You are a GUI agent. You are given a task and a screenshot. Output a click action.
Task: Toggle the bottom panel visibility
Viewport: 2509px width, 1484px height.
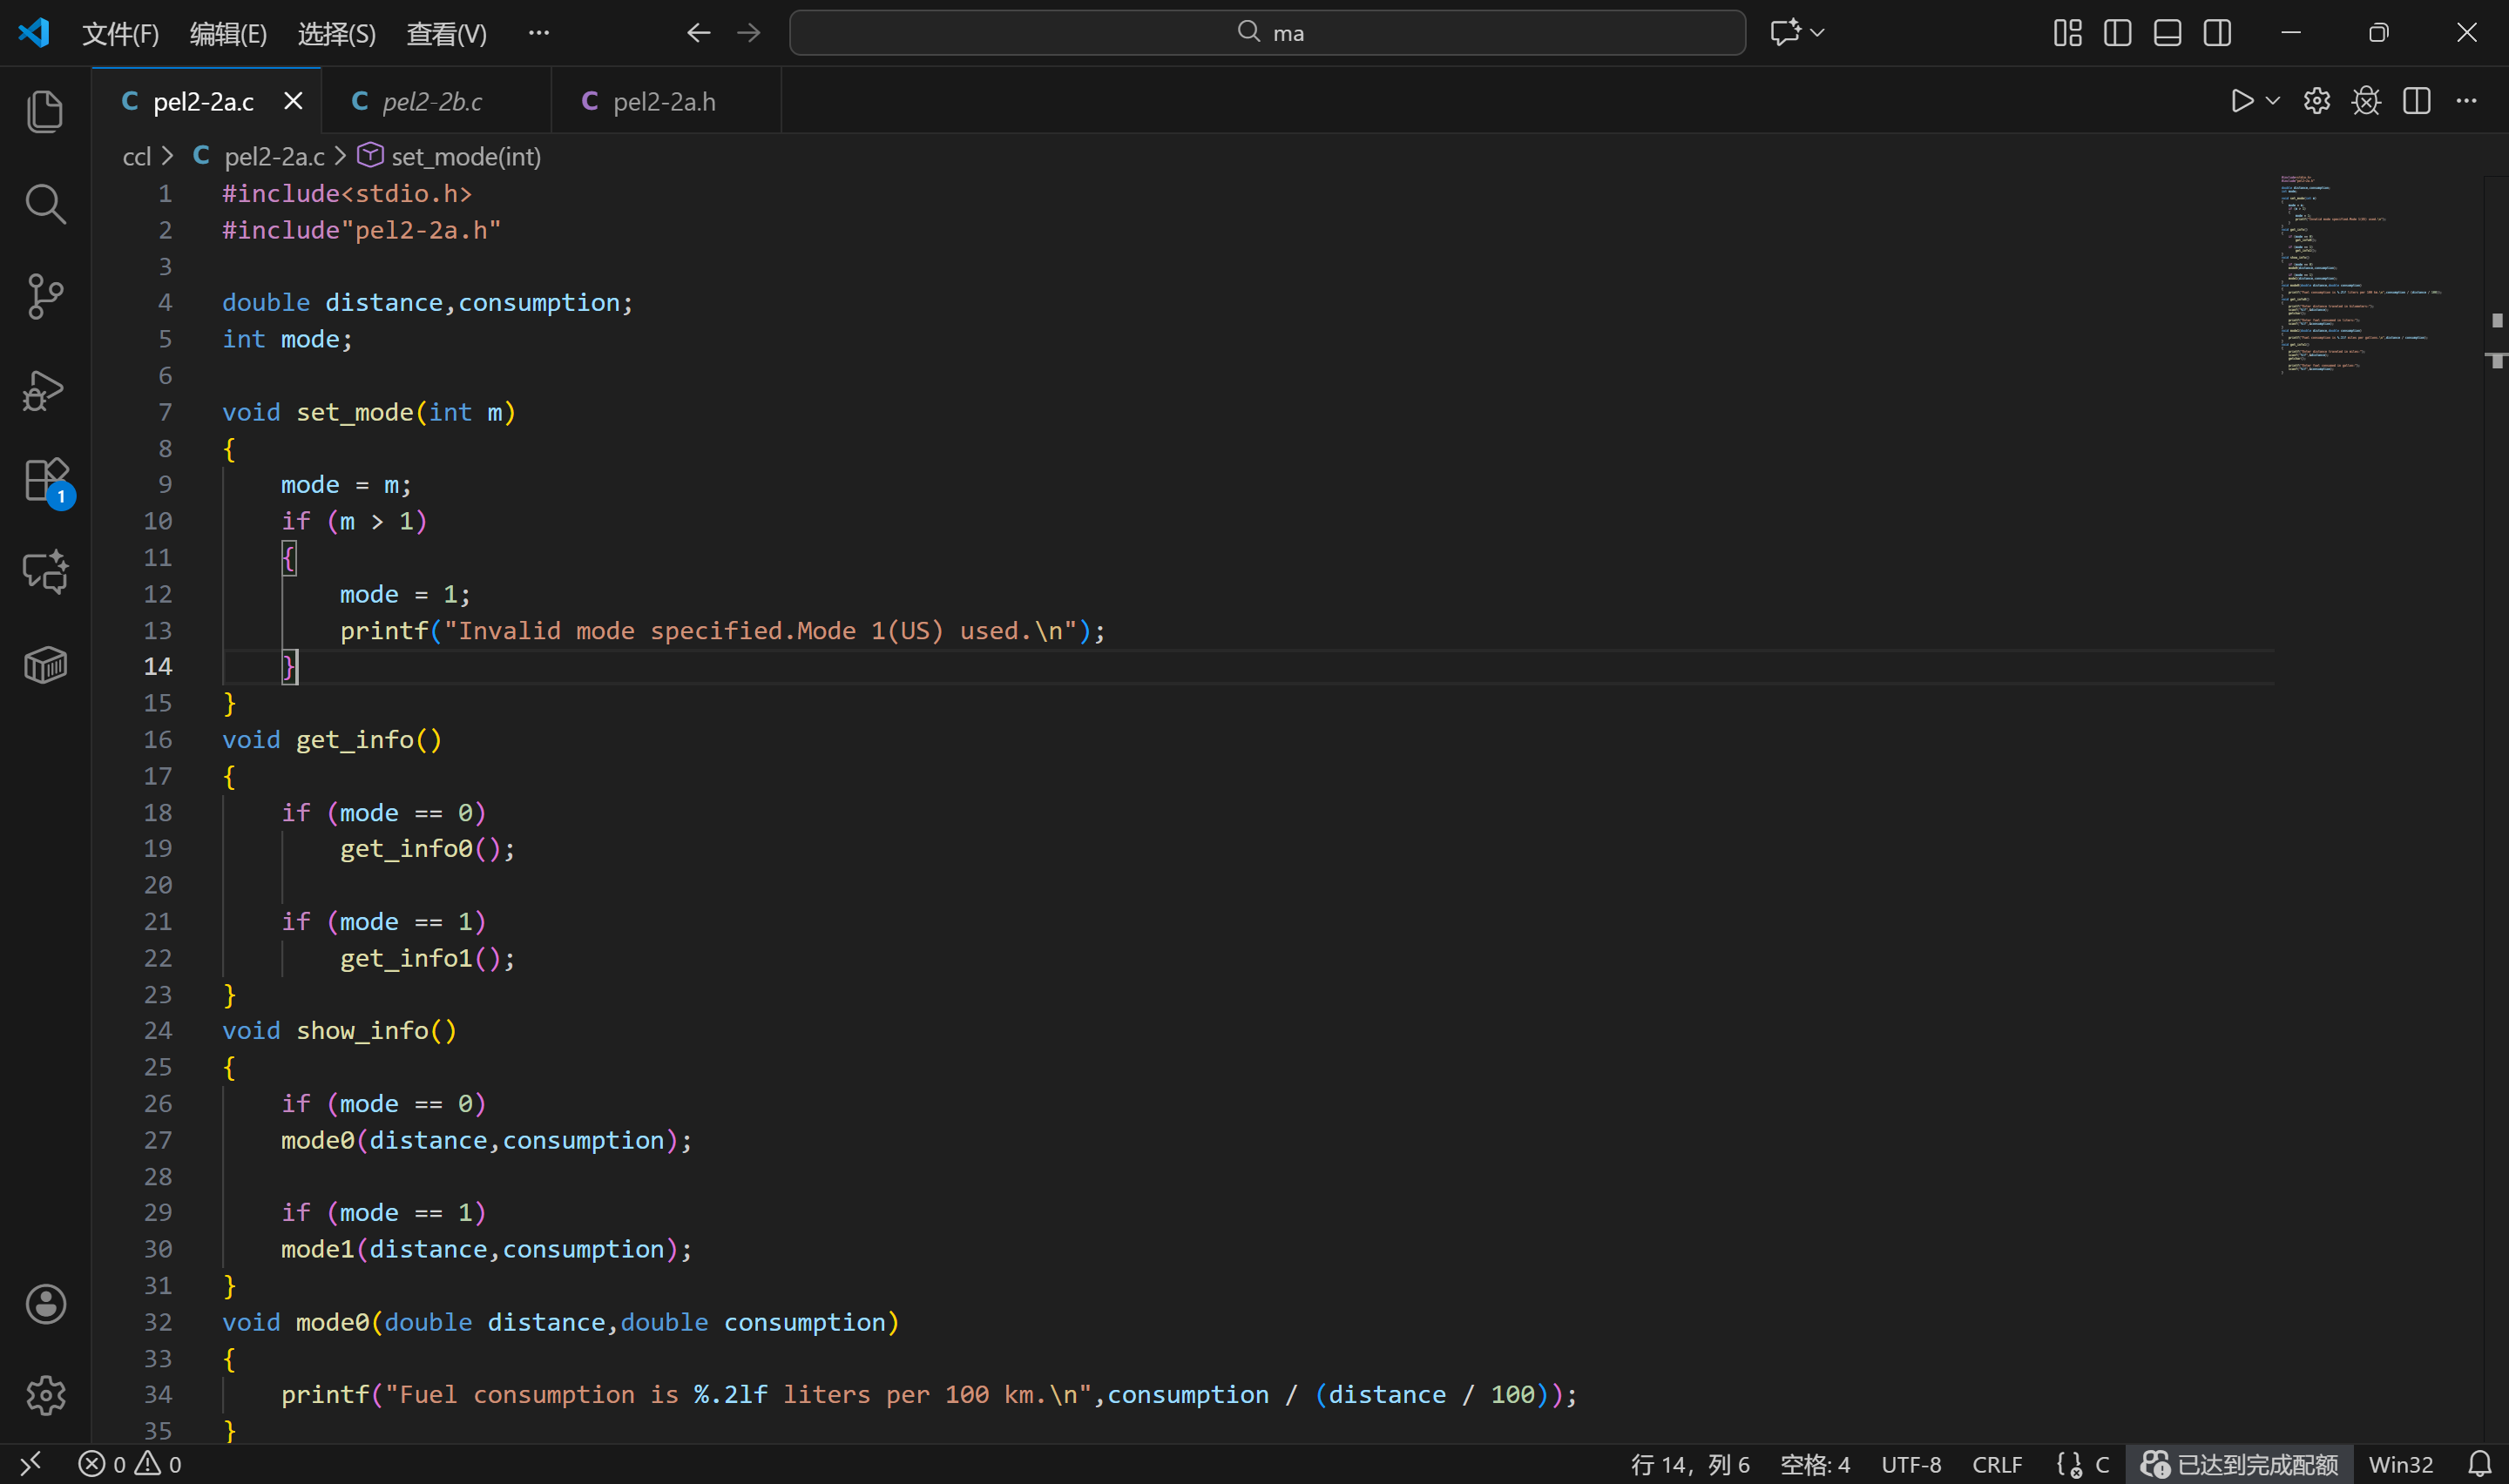2167,33
